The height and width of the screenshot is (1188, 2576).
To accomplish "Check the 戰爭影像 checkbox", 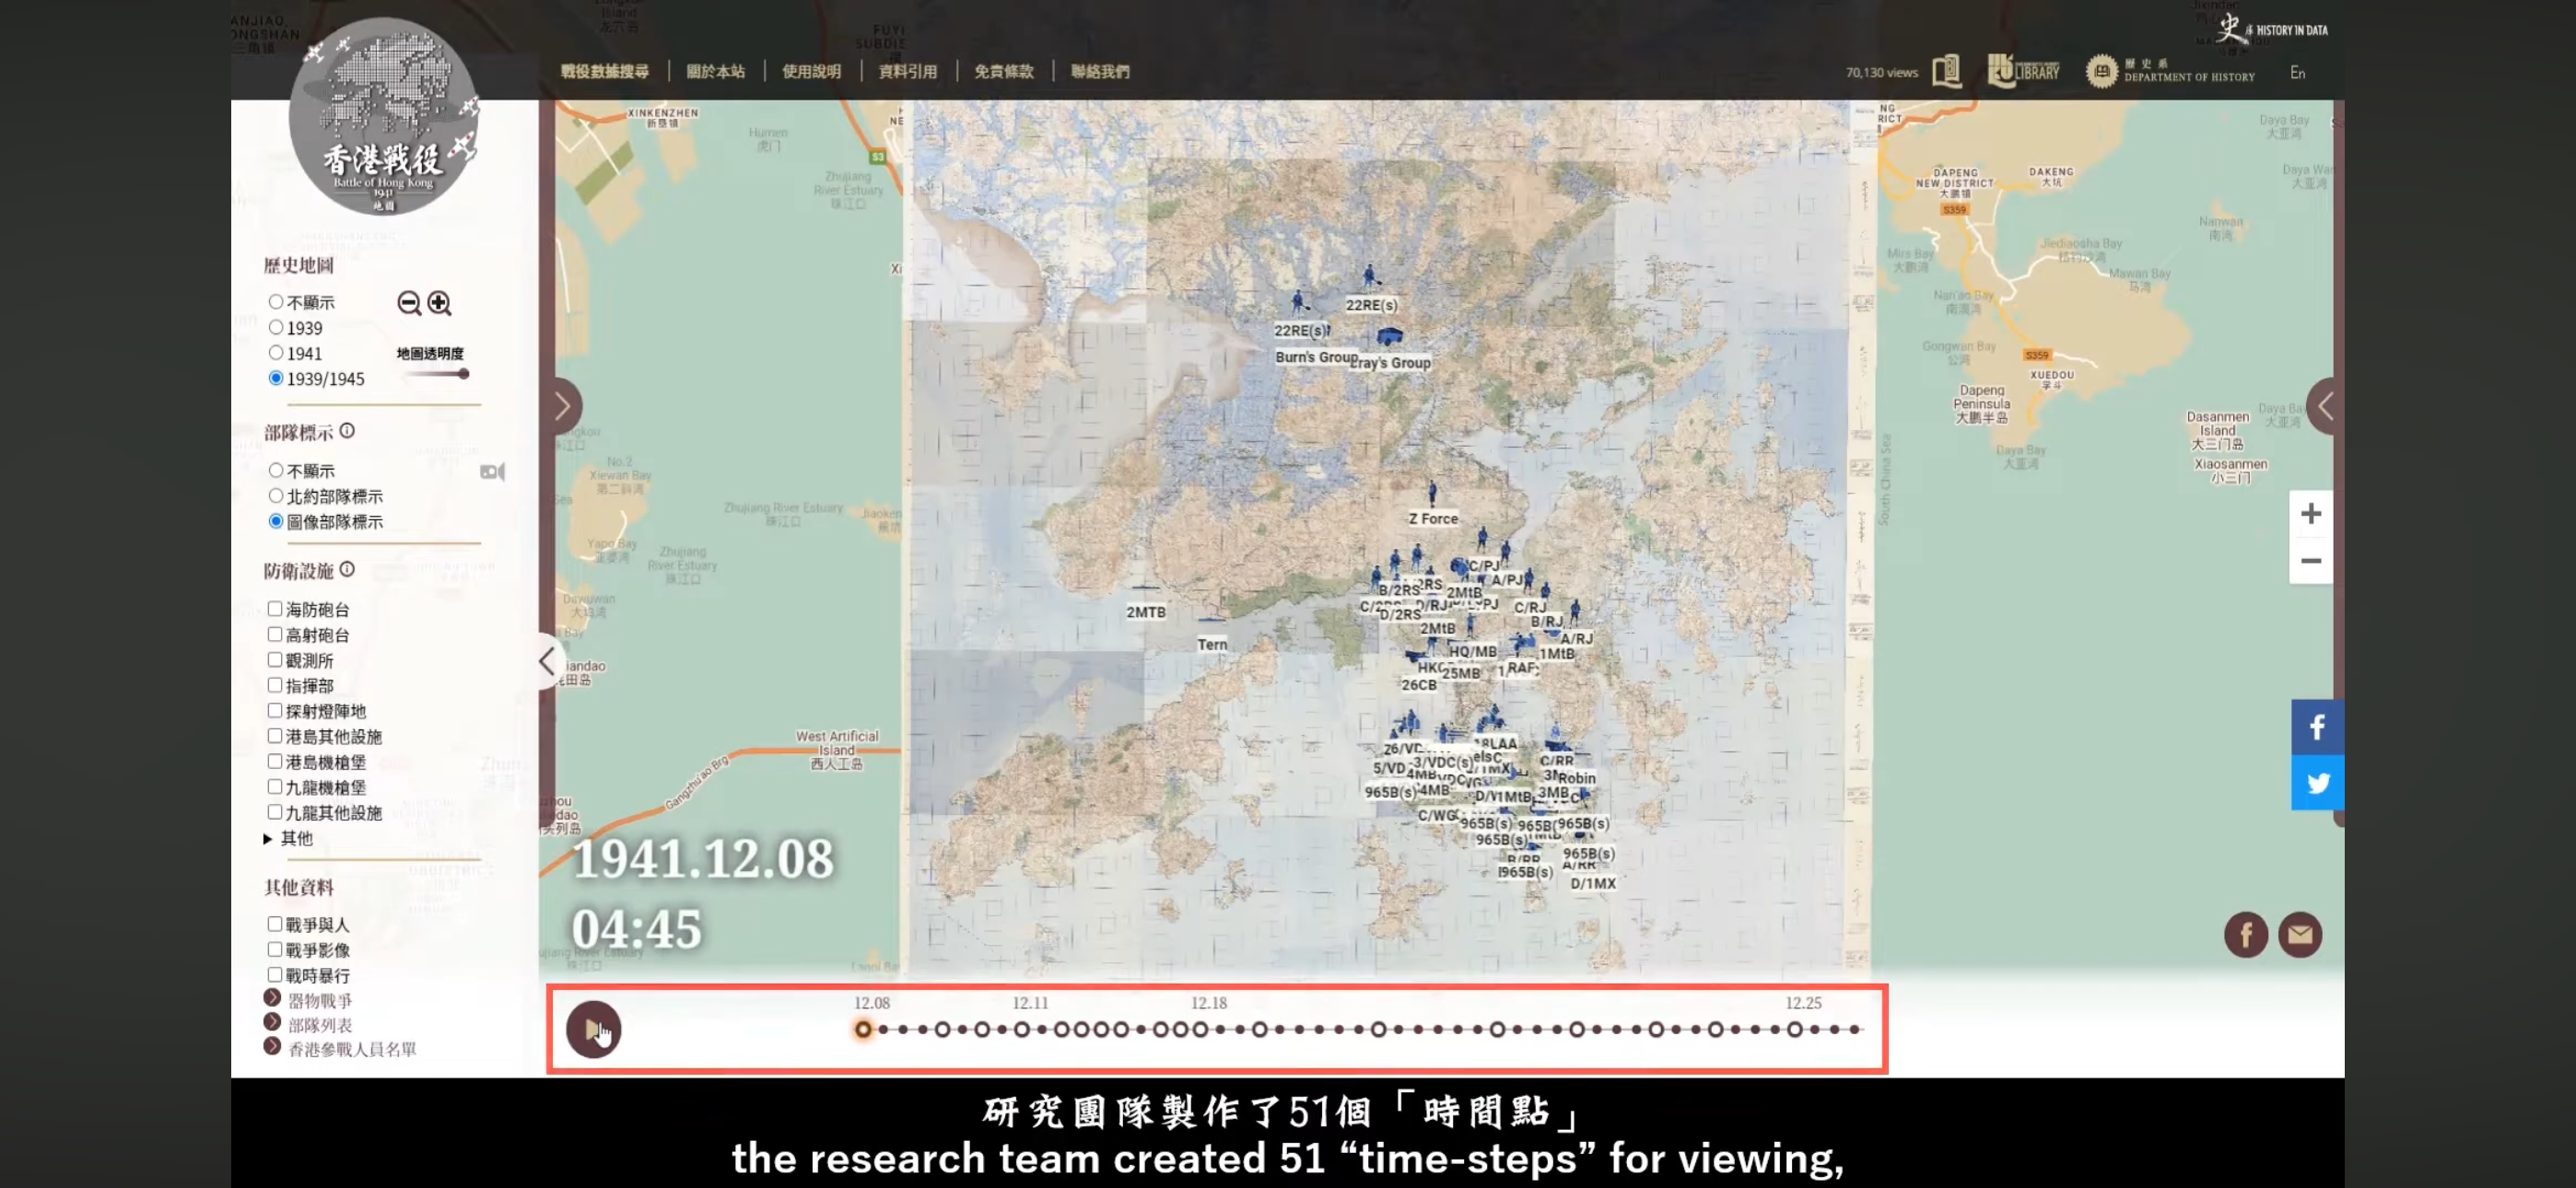I will 275,949.
